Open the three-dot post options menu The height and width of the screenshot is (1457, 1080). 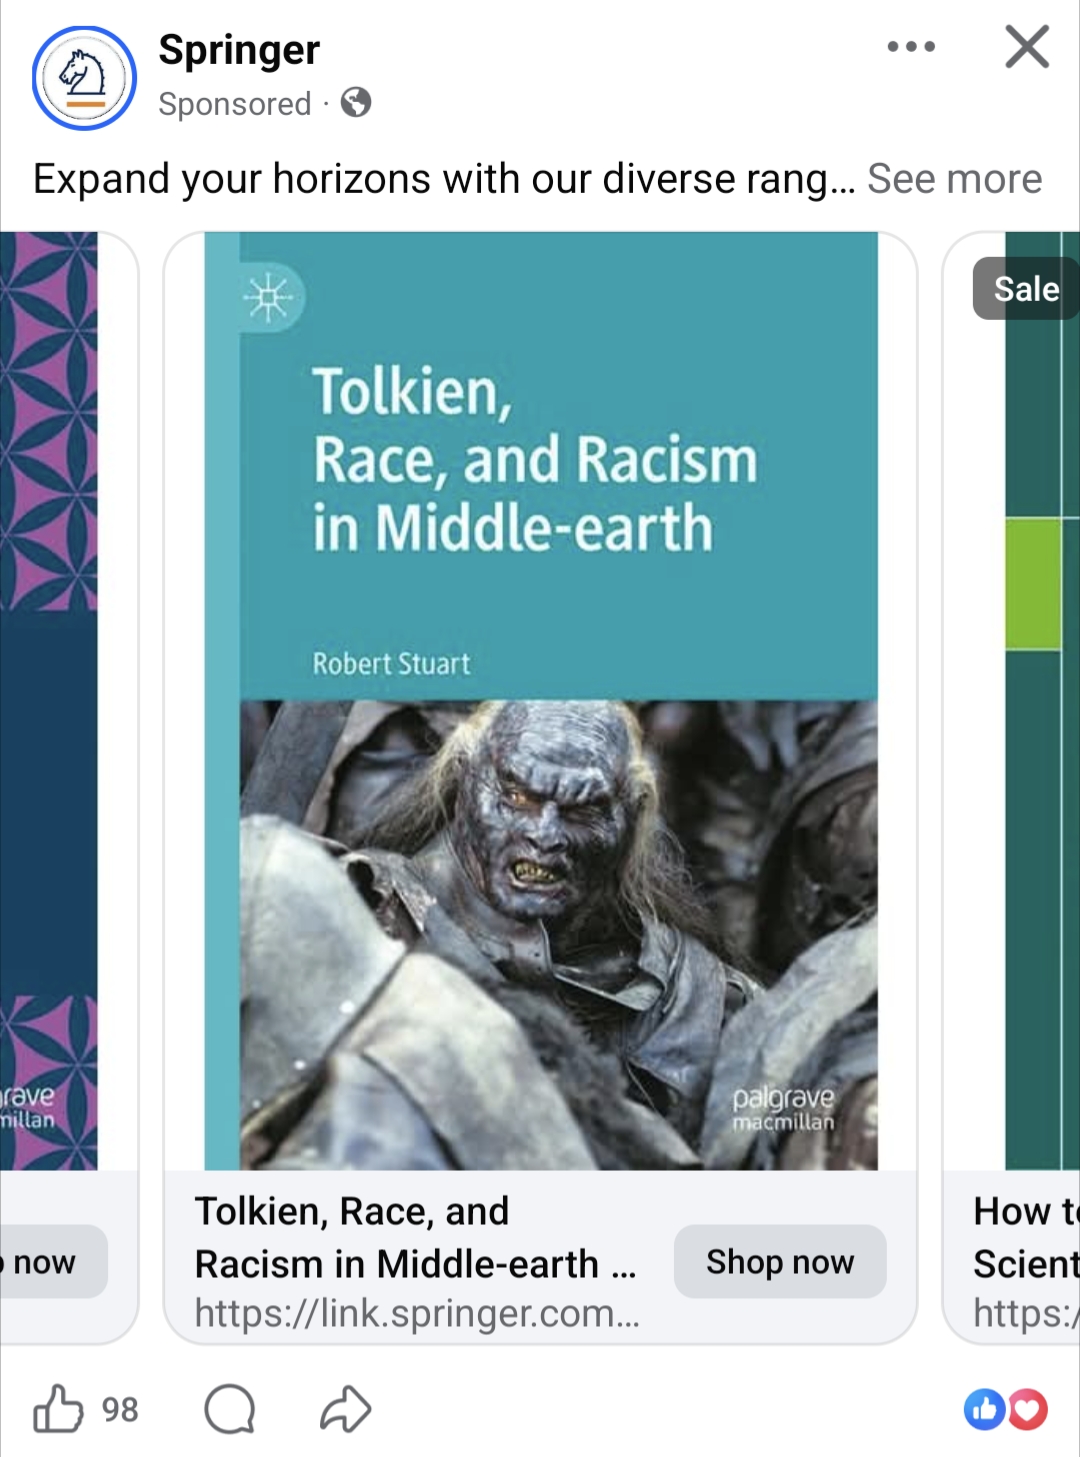911,46
